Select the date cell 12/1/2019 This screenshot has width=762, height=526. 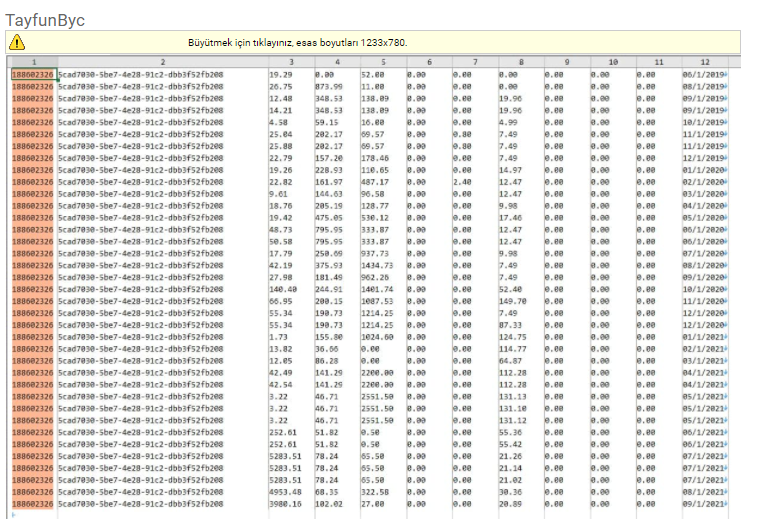click(705, 158)
